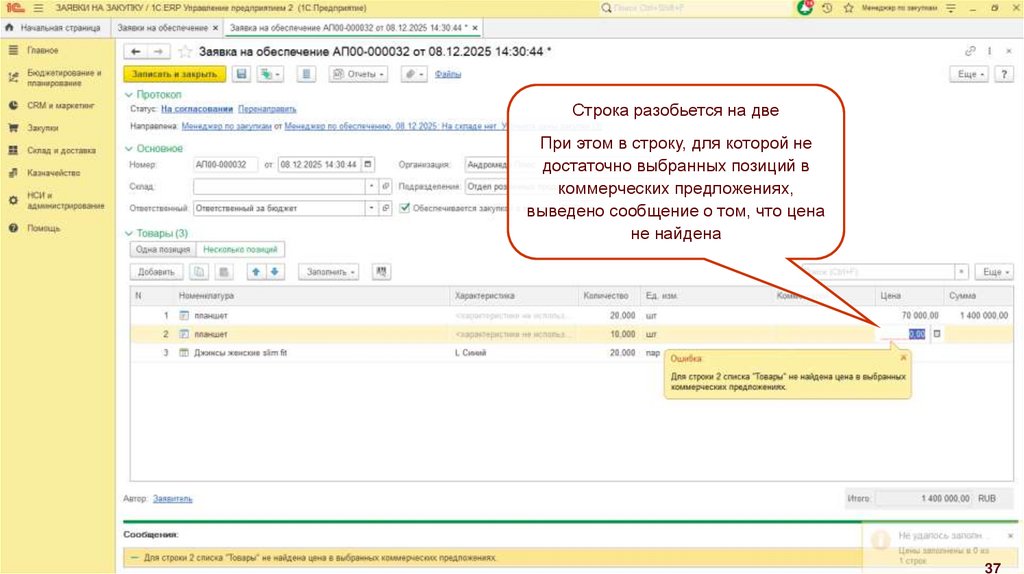Screen dimensions: 1024x574
Task: Click the Записать и закрыть button
Action: [174, 74]
